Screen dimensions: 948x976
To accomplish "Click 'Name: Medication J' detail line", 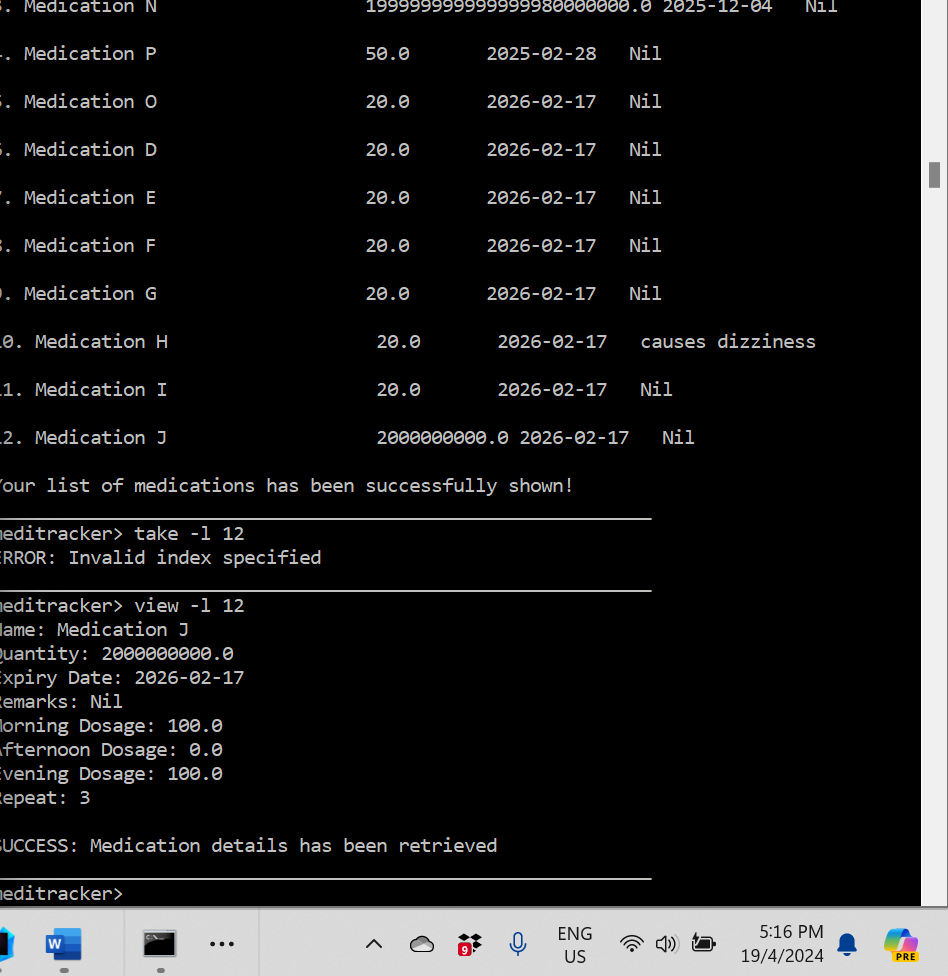I will 93,630.
